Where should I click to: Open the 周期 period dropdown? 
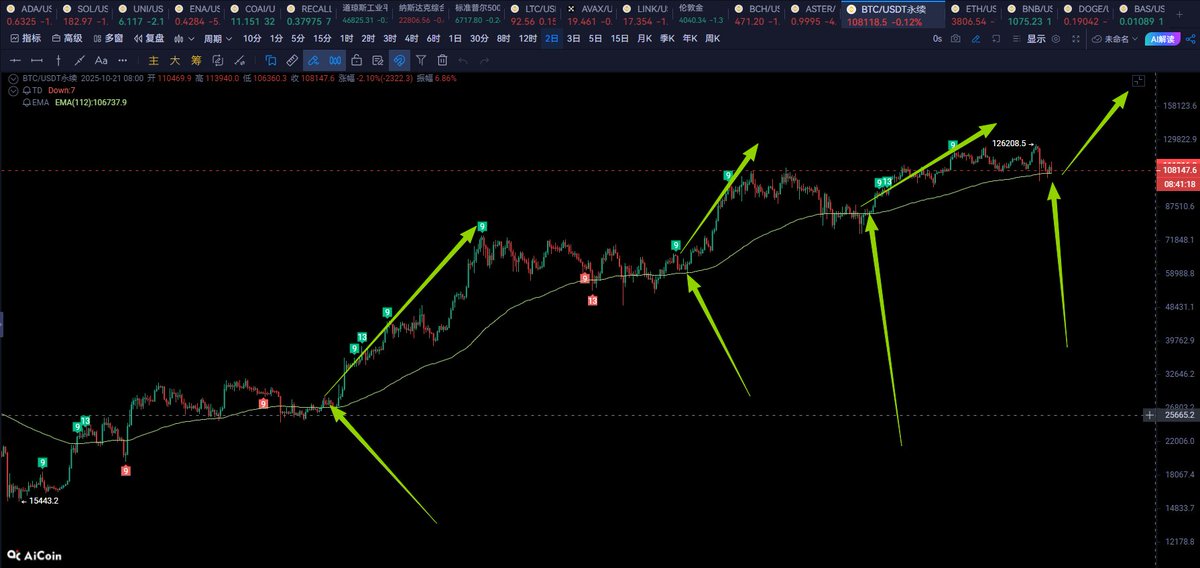(x=217, y=38)
